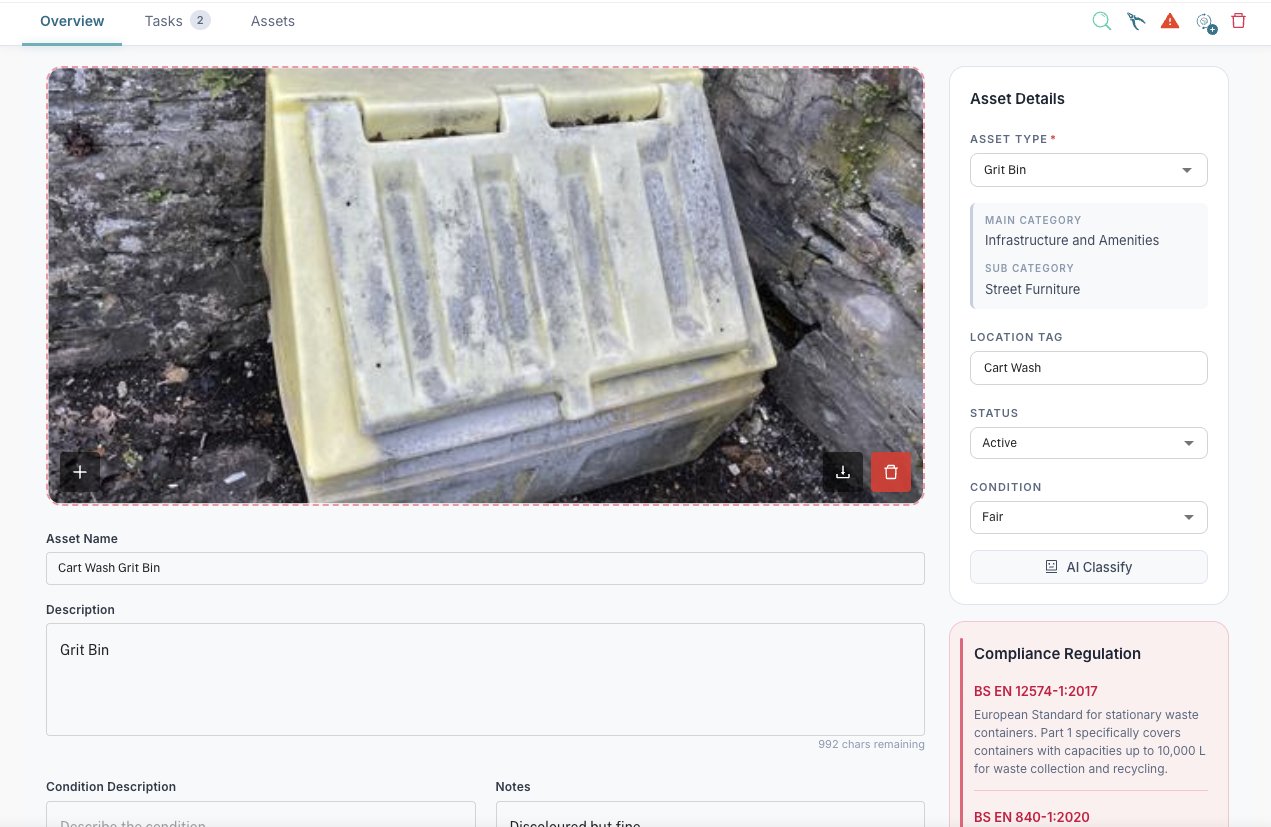Click the 992 chars remaining counter

pos(871,745)
